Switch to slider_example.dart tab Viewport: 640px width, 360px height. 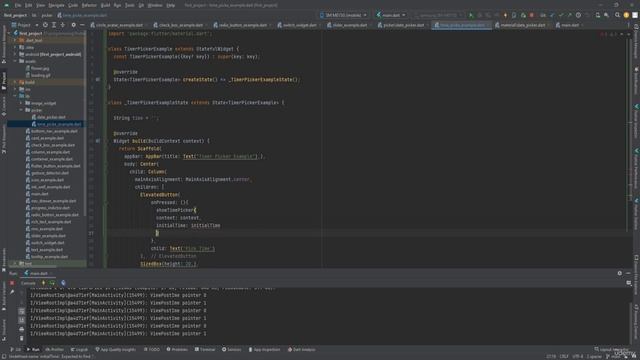pyautogui.click(x=348, y=25)
